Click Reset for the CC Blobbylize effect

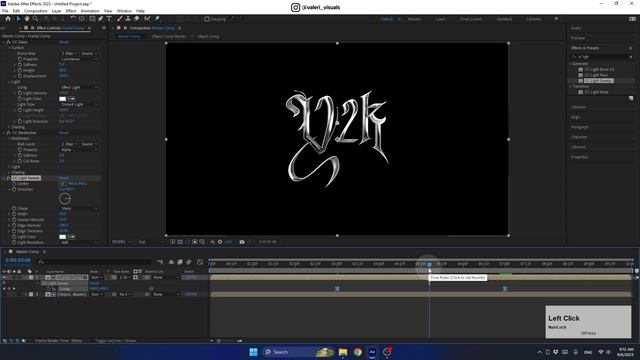(x=64, y=133)
